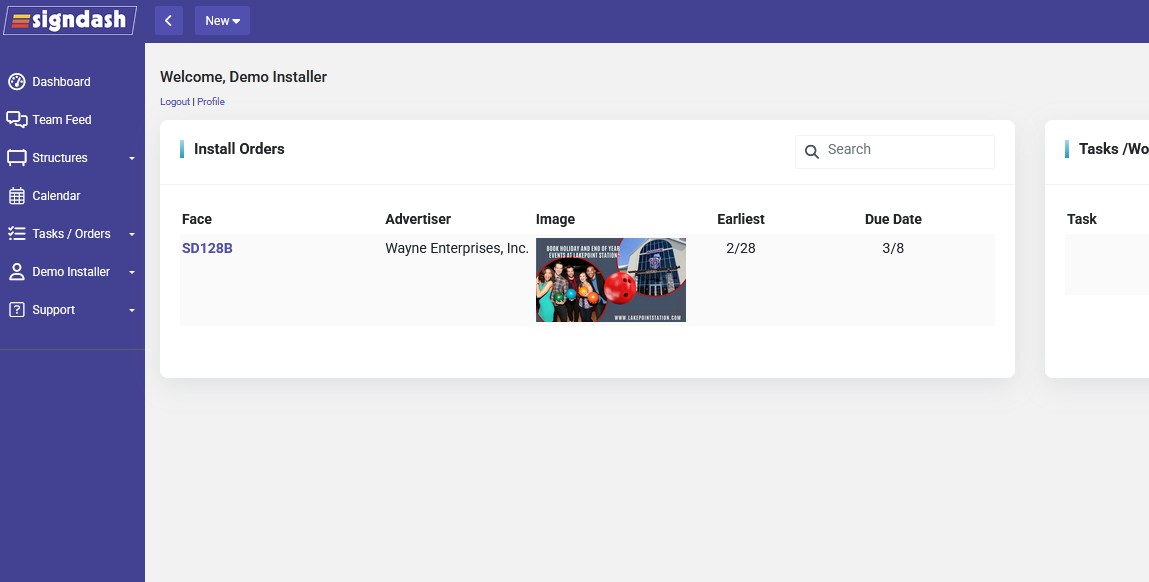Screen dimensions: 1149x582
Task: Click the Demo Installer user icon
Action: click(16, 272)
